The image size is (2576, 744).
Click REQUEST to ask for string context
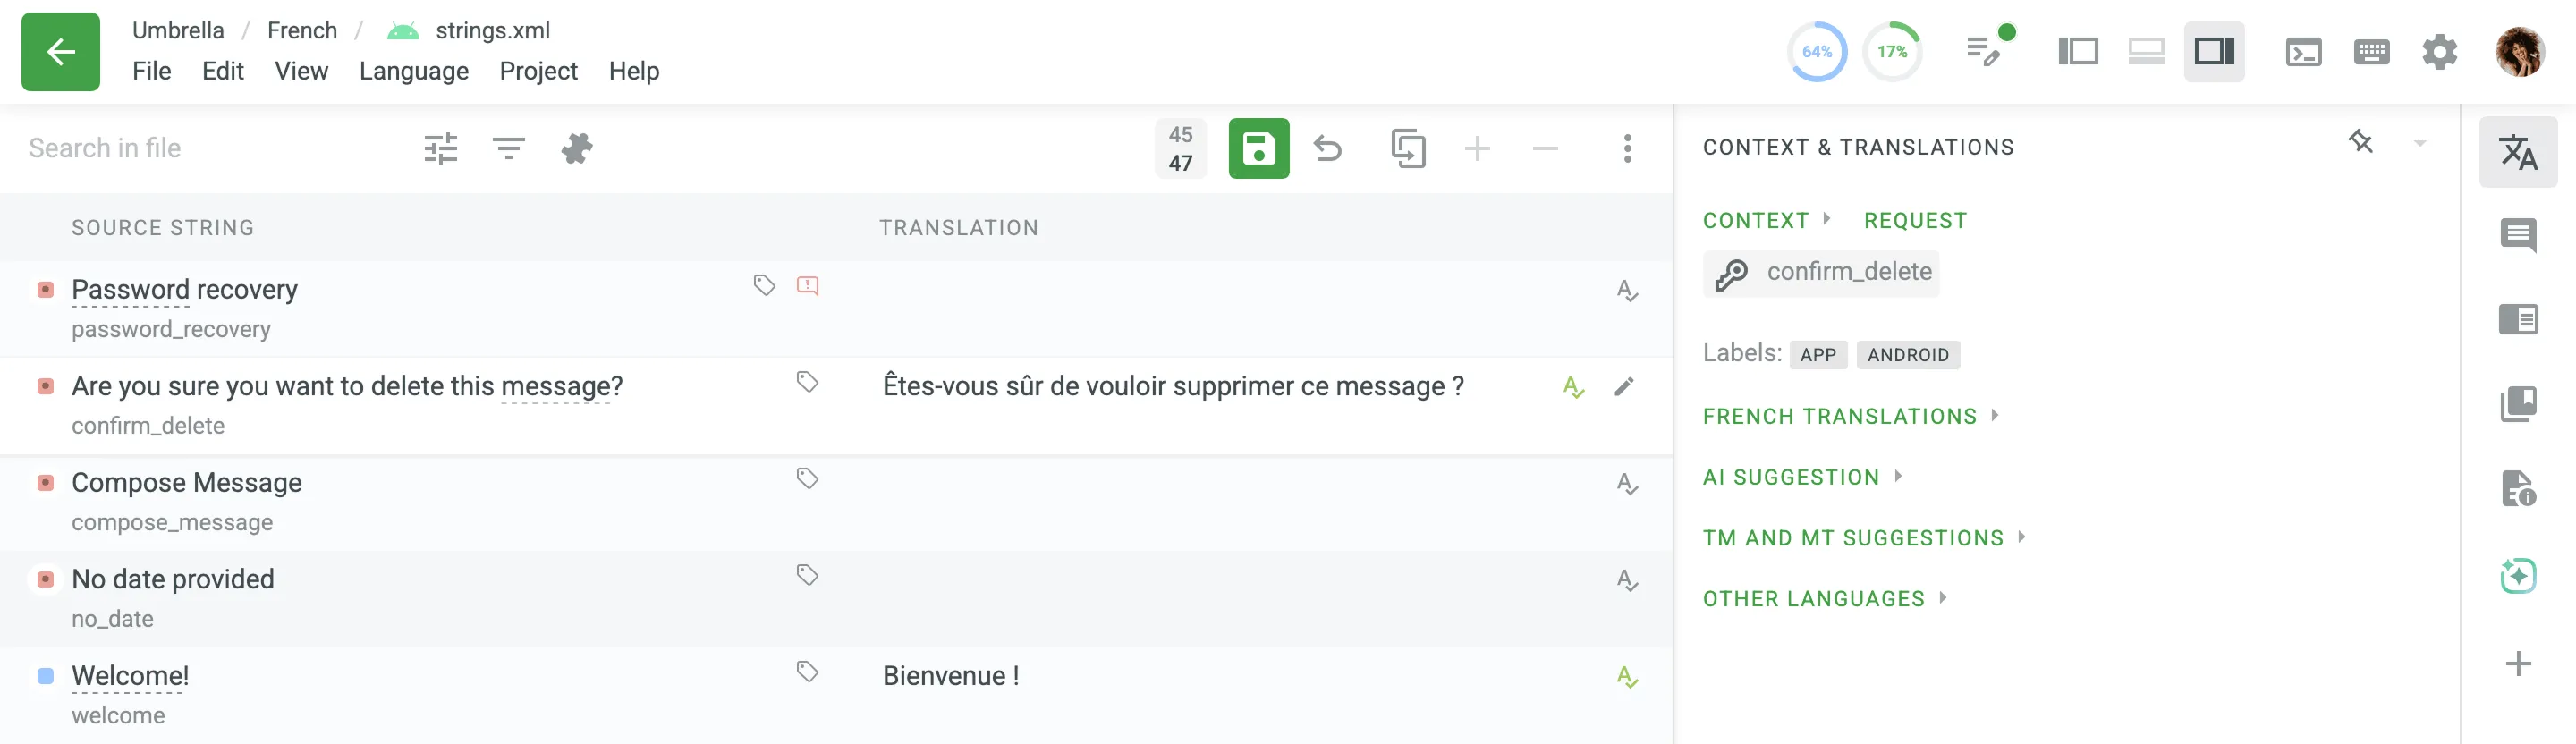point(1914,220)
